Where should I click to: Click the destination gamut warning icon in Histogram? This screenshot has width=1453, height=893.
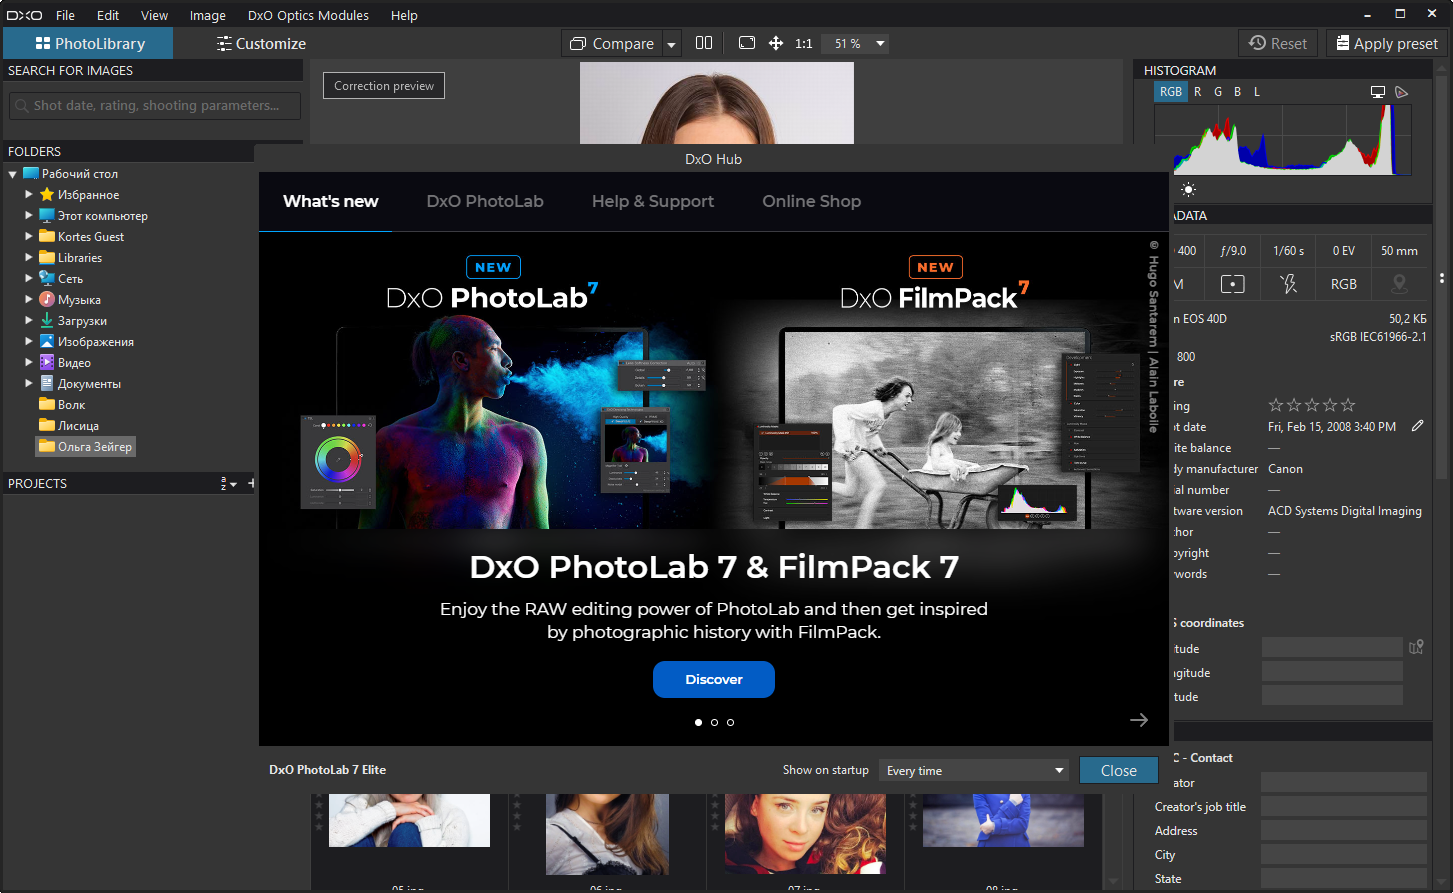[1402, 92]
